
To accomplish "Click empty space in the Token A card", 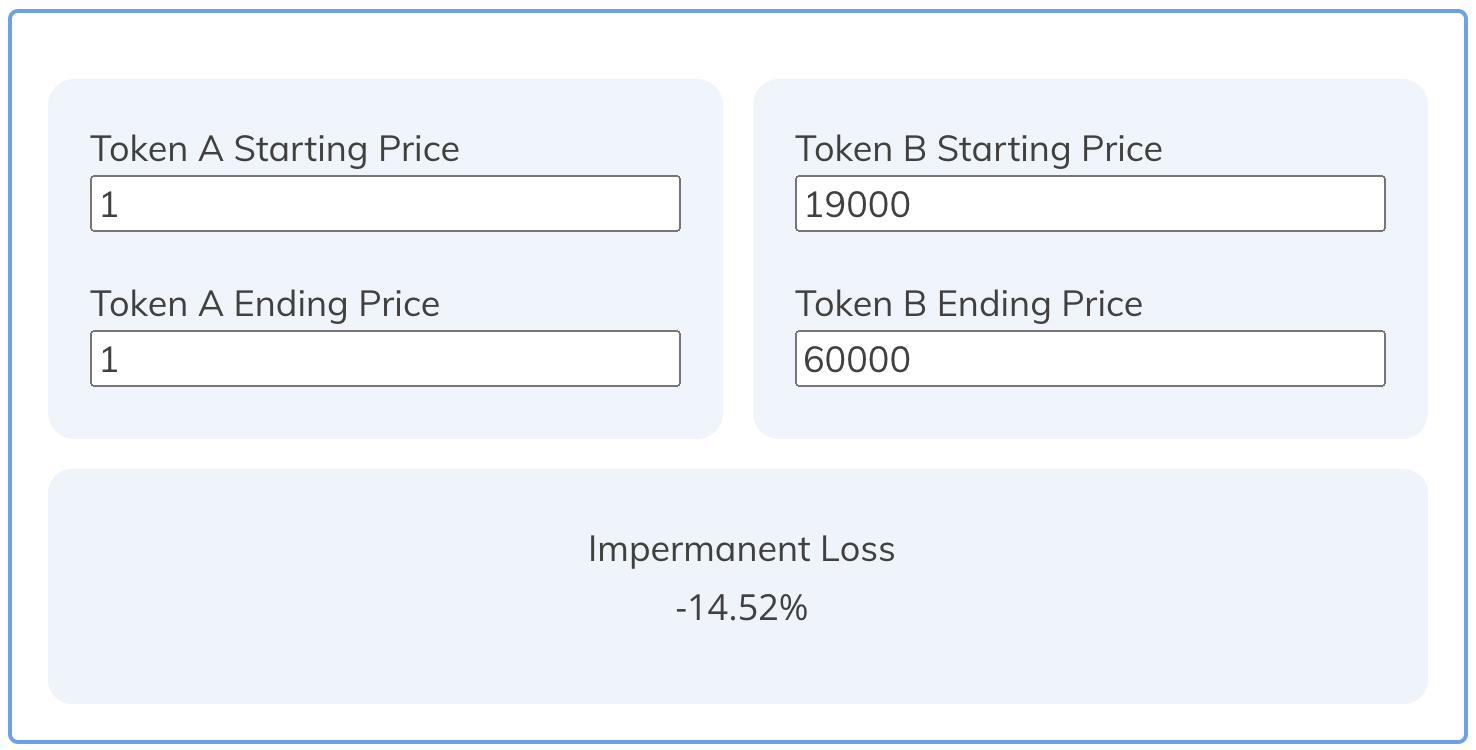I will pos(385,412).
